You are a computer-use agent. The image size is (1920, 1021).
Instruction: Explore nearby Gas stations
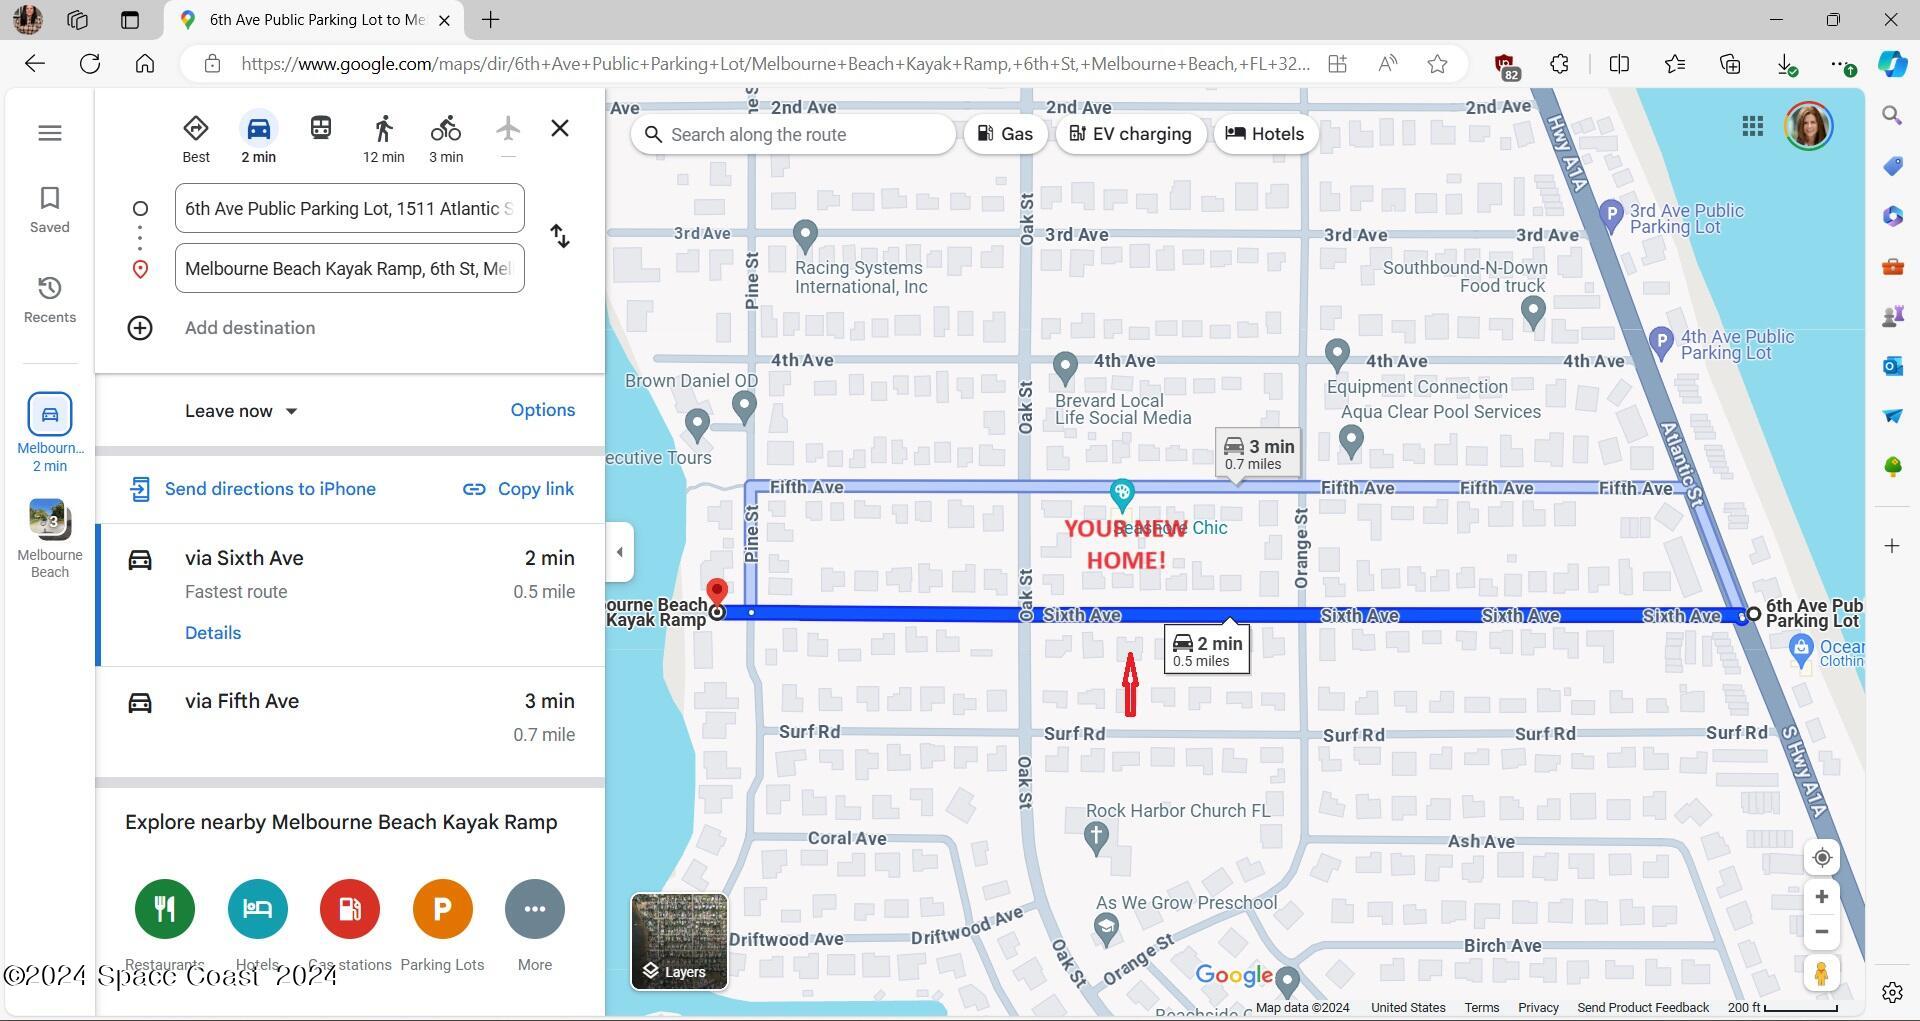pos(350,925)
